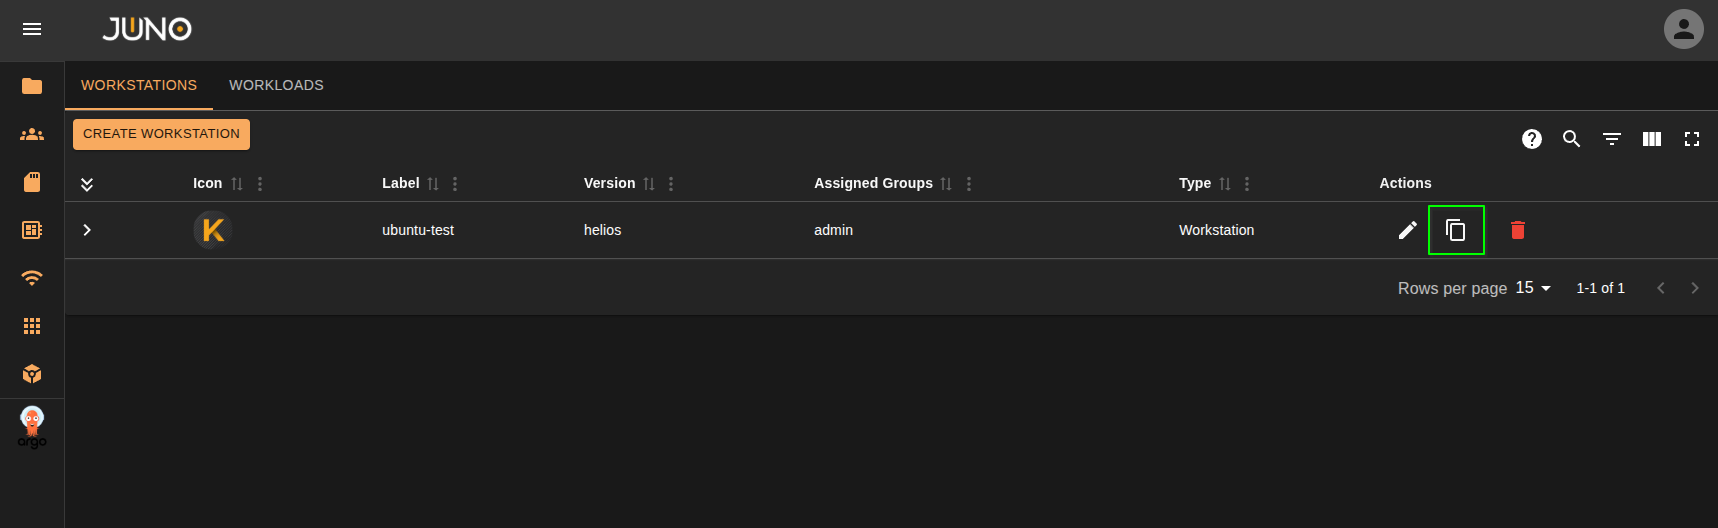Image resolution: width=1718 pixels, height=528 pixels.
Task: Click the Create Workstation button
Action: coord(161,134)
